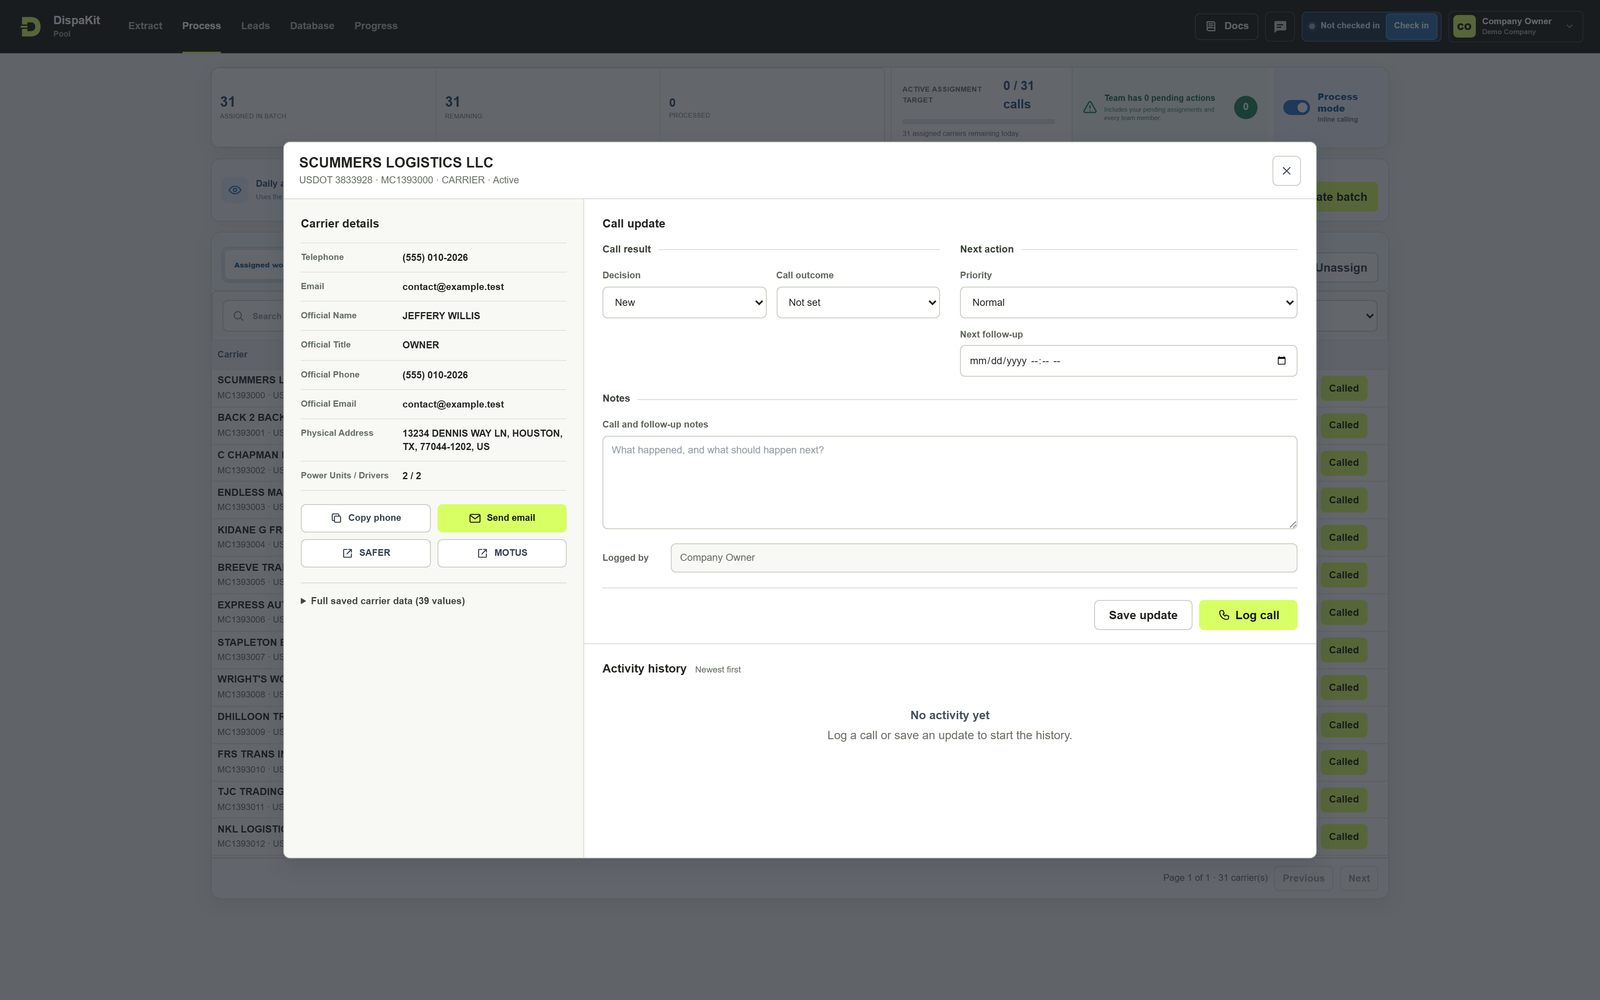Click the Assigned work tab behind modal
The height and width of the screenshot is (1000, 1600).
coord(255,265)
